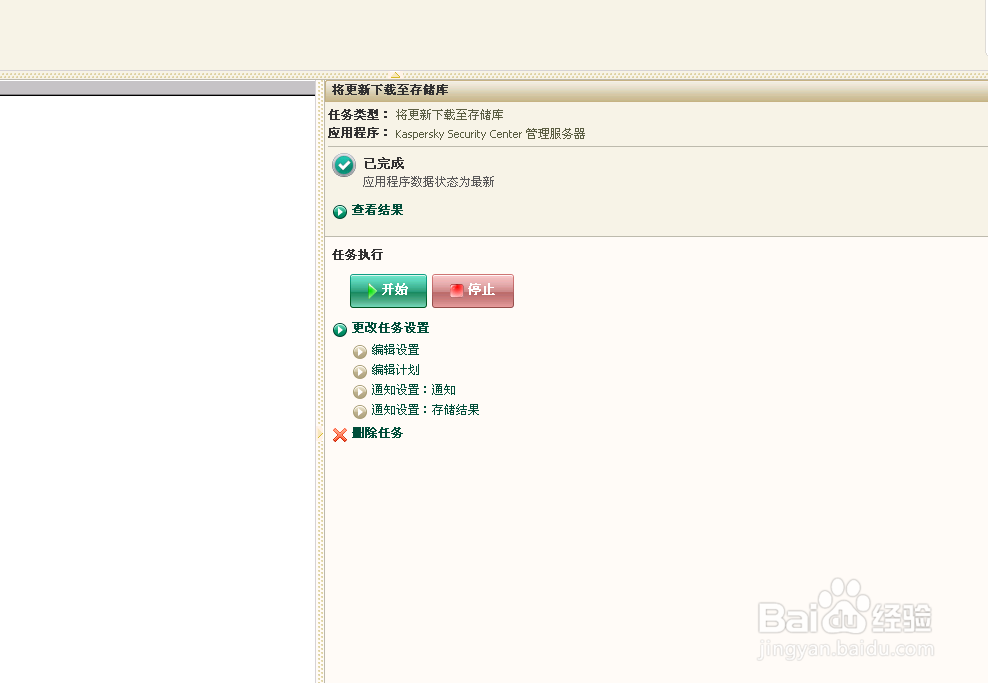Click the 应用程序 label
The height and width of the screenshot is (683, 988).
coord(358,133)
